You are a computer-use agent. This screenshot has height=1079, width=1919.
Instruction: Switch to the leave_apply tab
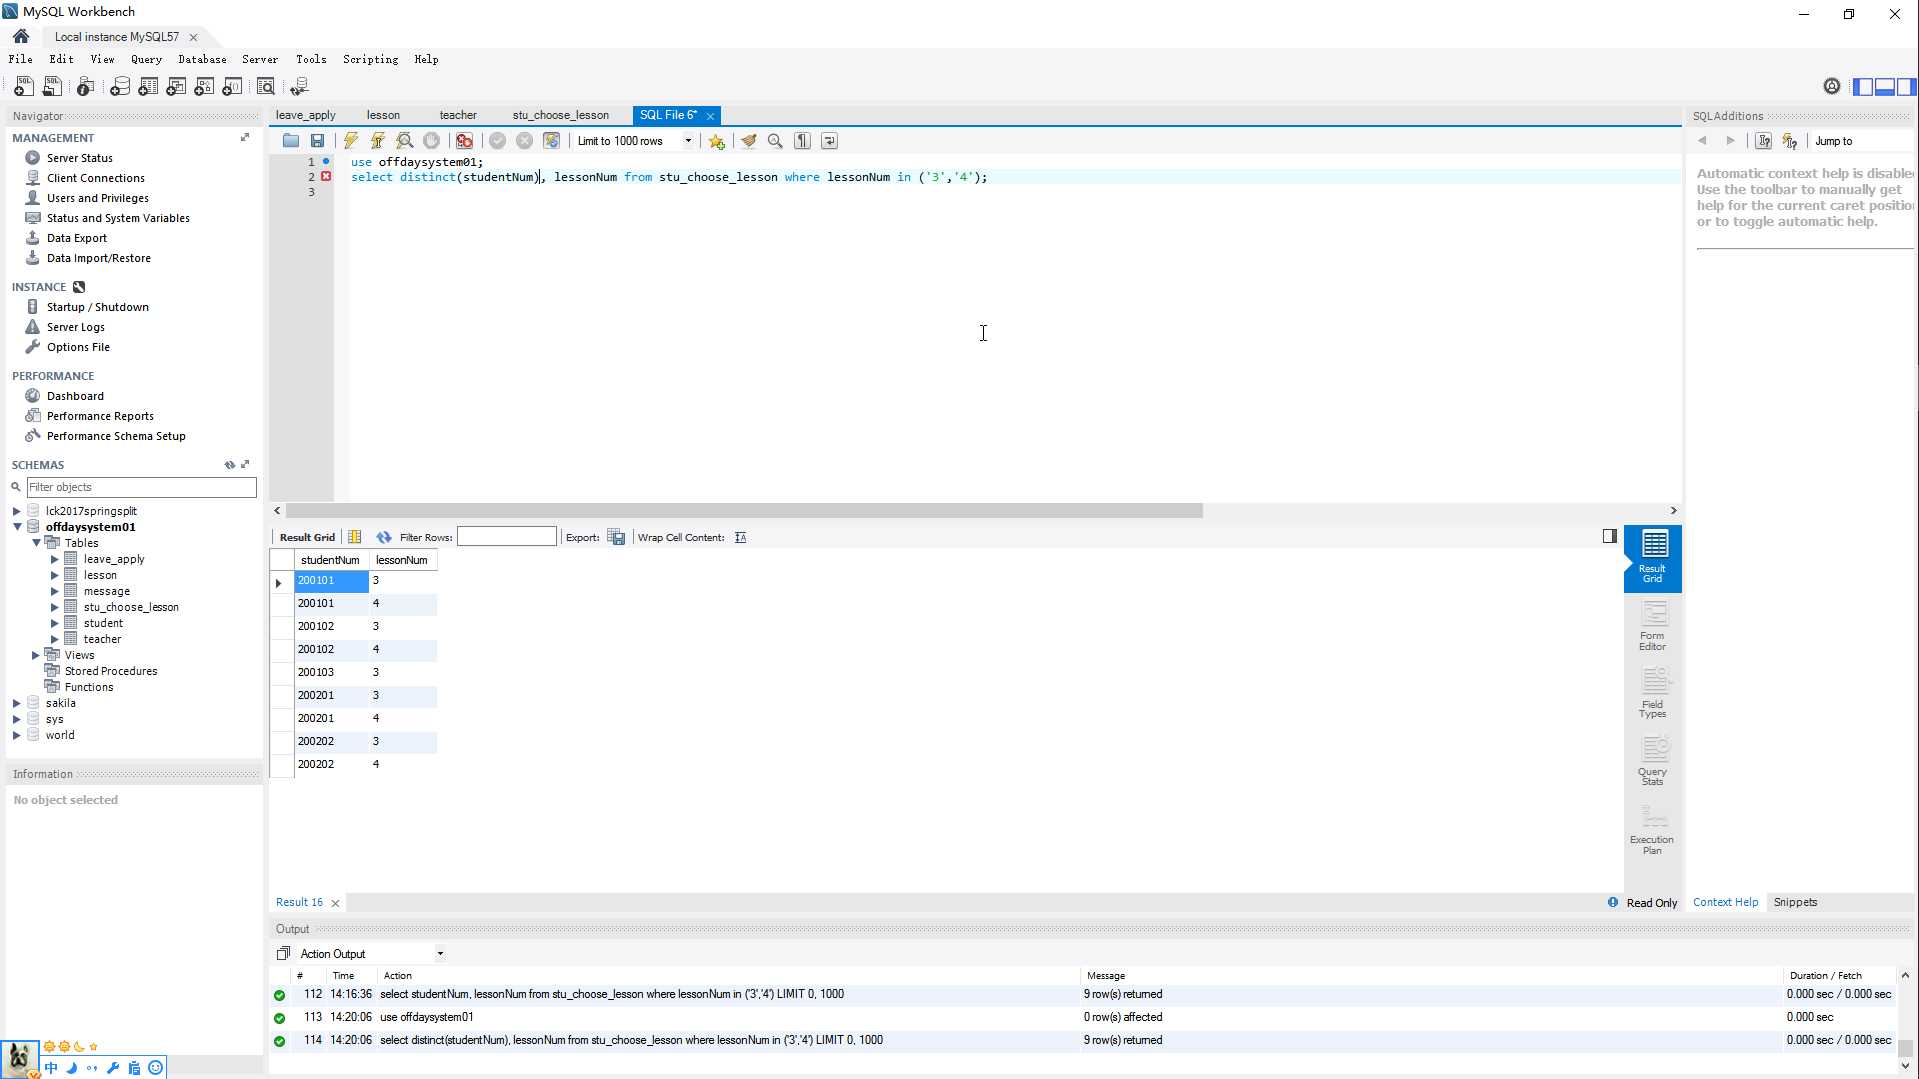(x=306, y=115)
